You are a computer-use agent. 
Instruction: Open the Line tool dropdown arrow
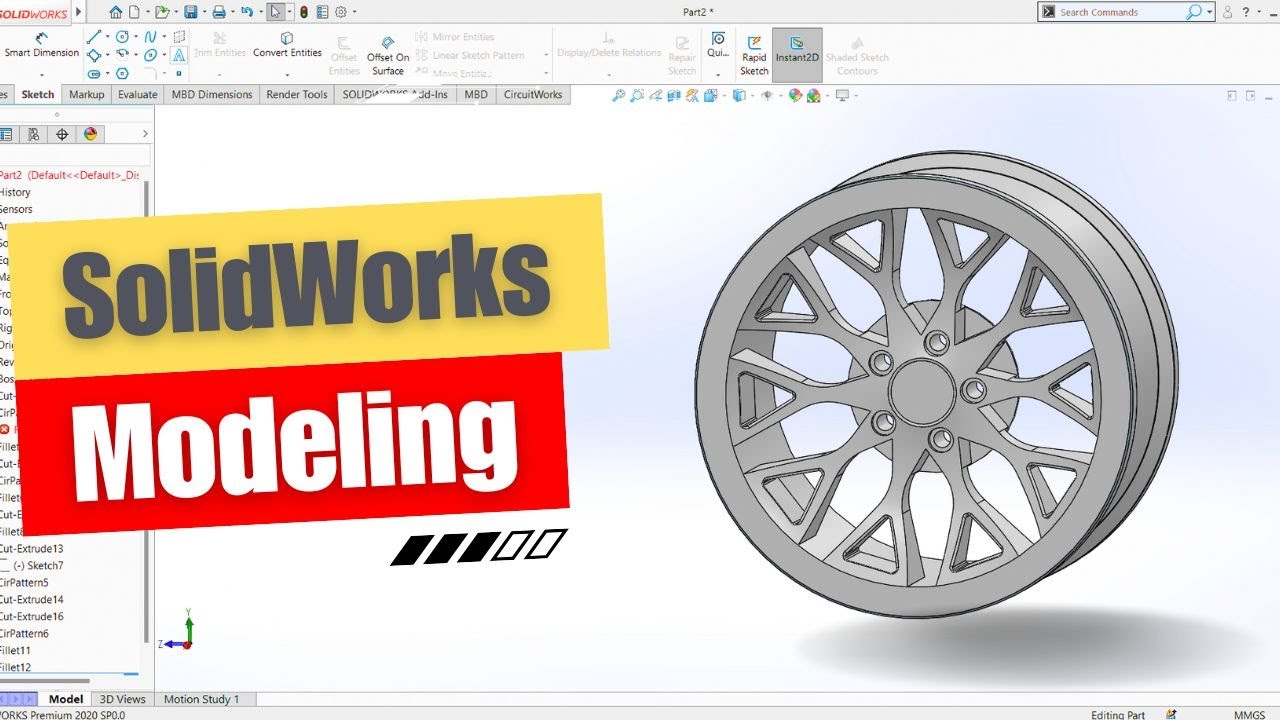point(107,37)
